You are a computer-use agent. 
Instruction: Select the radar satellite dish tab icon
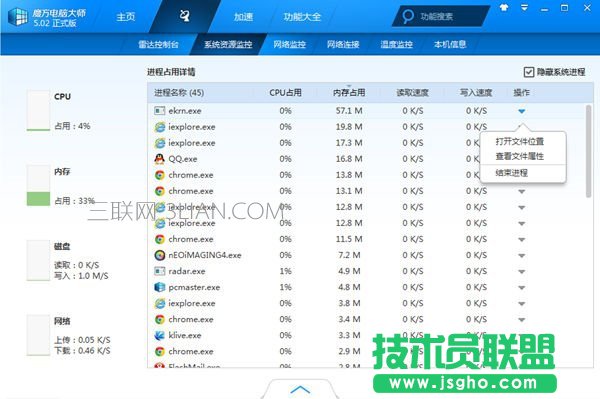pyautogui.click(x=184, y=16)
